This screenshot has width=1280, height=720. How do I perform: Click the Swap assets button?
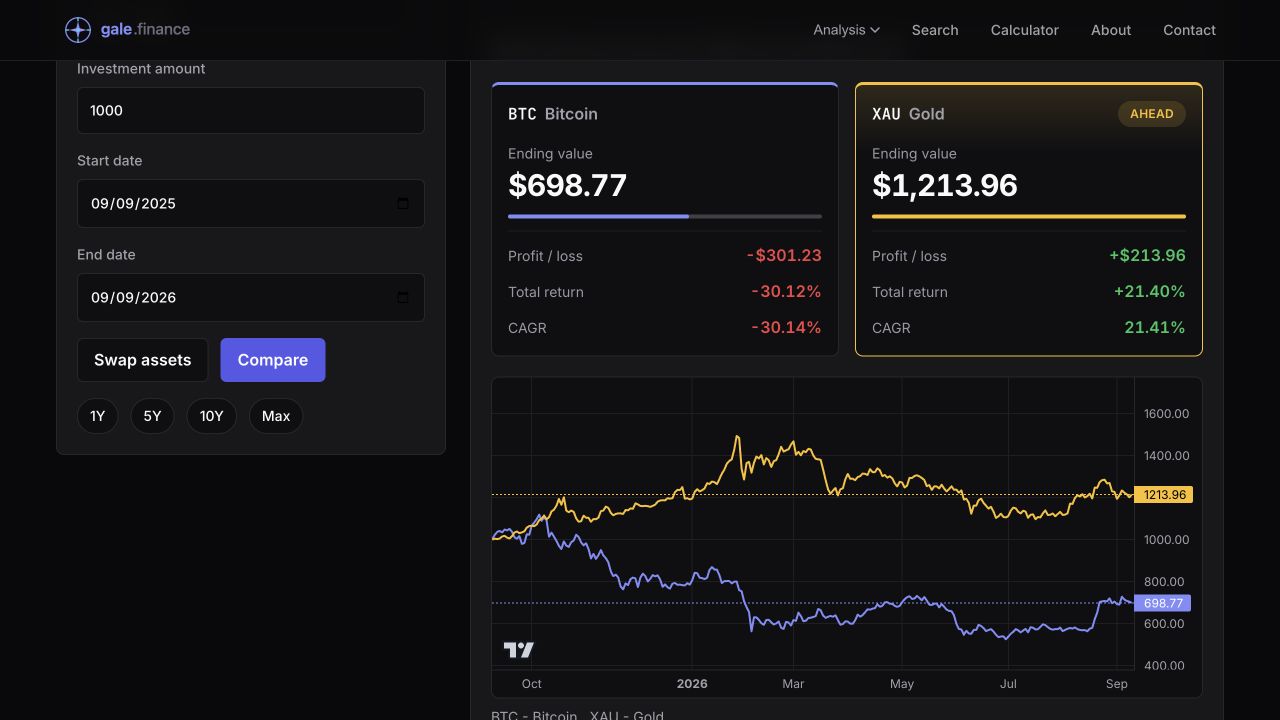(x=142, y=360)
